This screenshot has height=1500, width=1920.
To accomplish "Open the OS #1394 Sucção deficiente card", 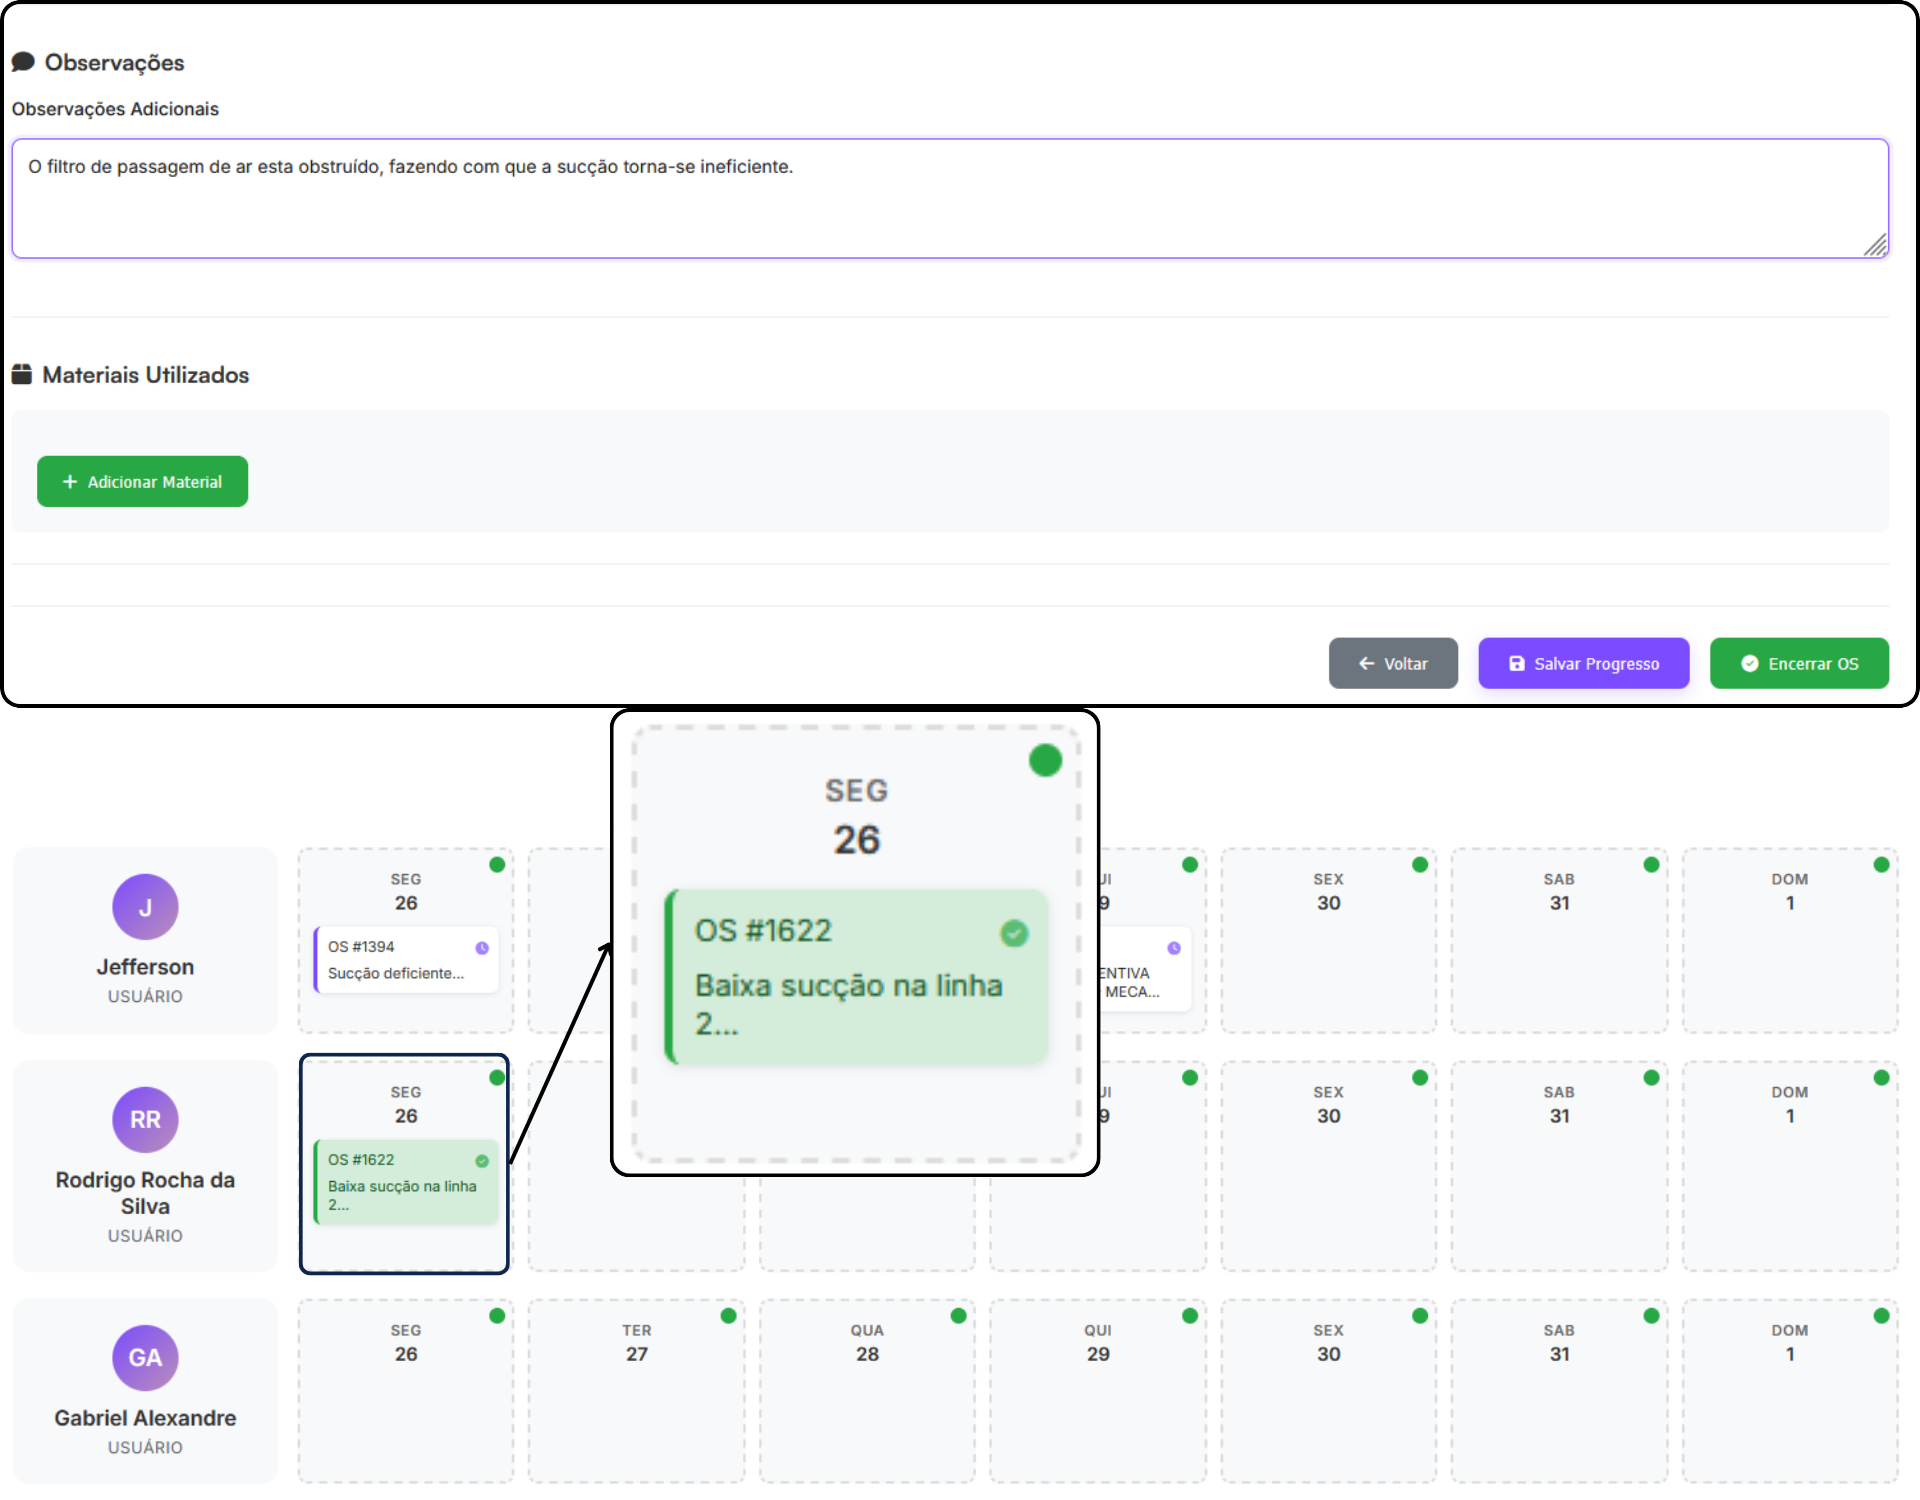I will point(405,960).
